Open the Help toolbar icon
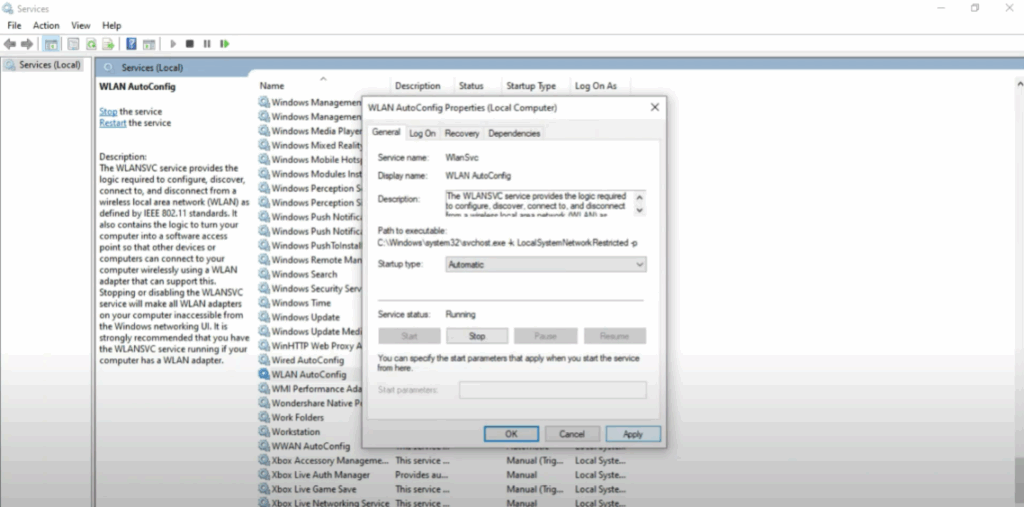Image resolution: width=1024 pixels, height=507 pixels. coord(131,44)
